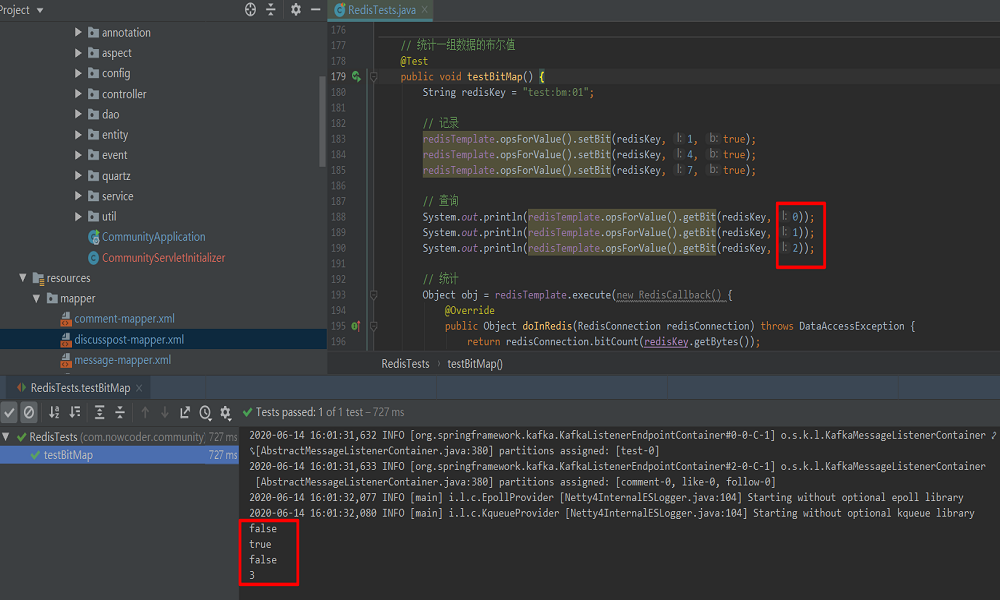Collapse all in Project panel toolbar
This screenshot has width=1000, height=600.
click(x=270, y=10)
